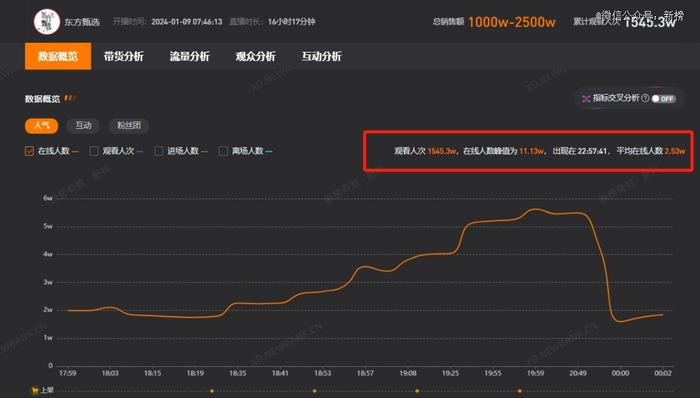Click the 东方甄选 account avatar
Viewport: 700px width, 398px height.
[x=47, y=21]
